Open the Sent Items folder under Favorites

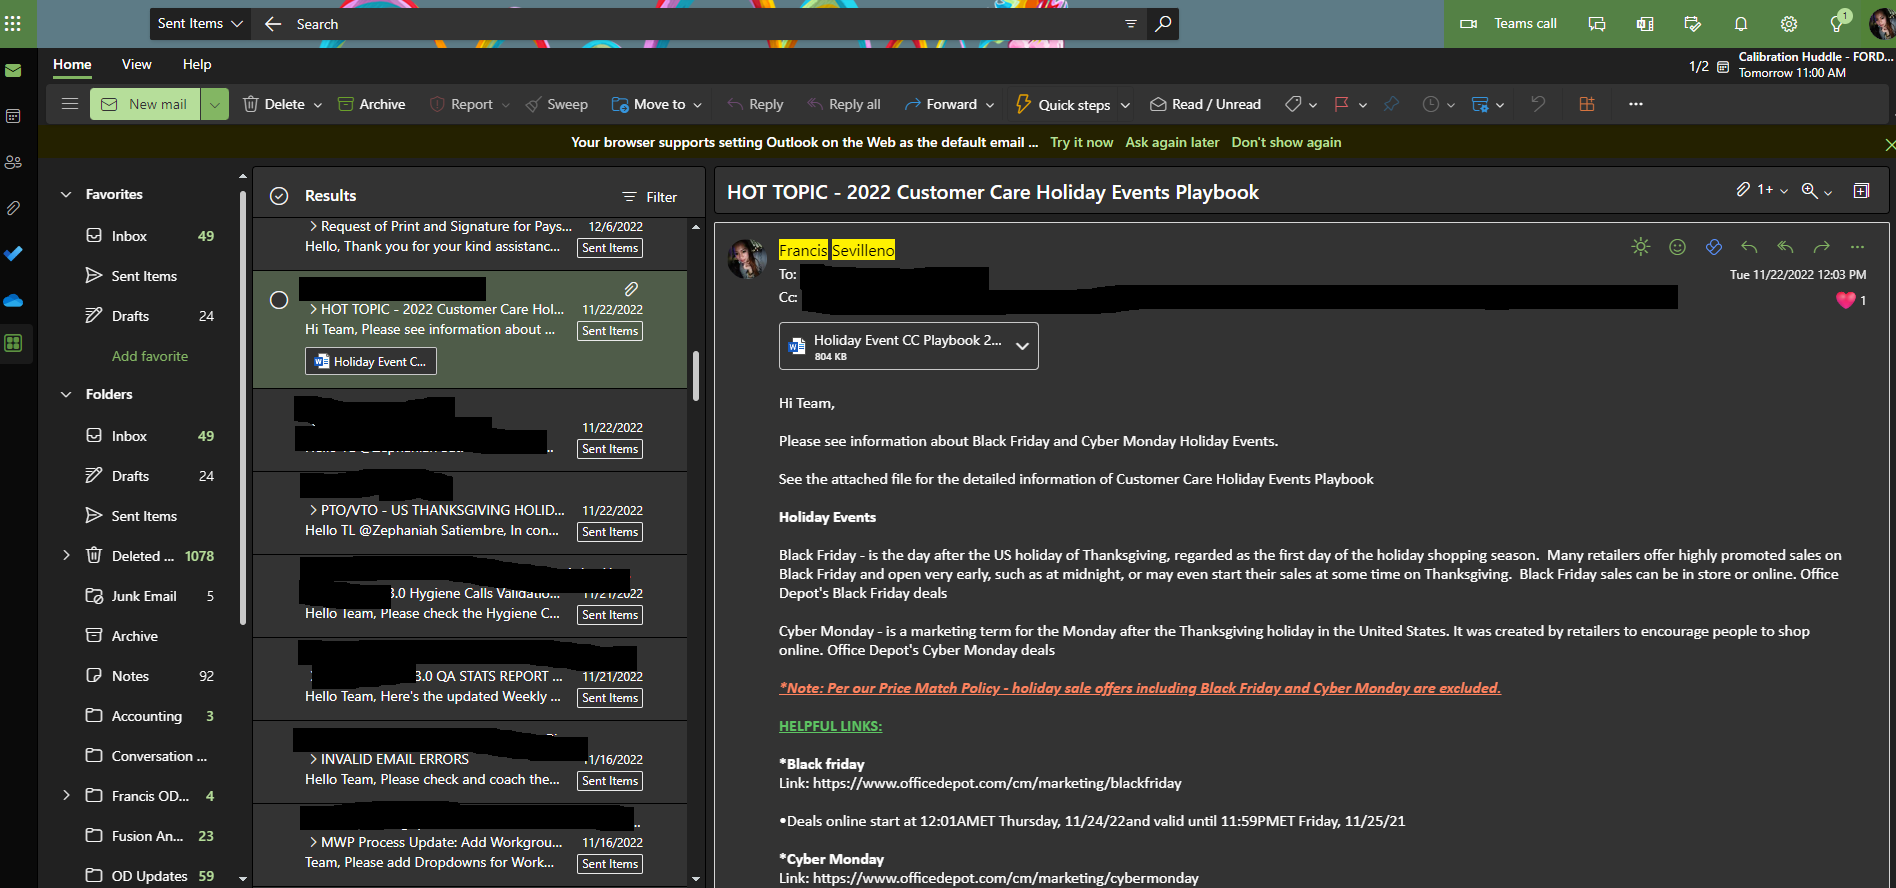144,276
